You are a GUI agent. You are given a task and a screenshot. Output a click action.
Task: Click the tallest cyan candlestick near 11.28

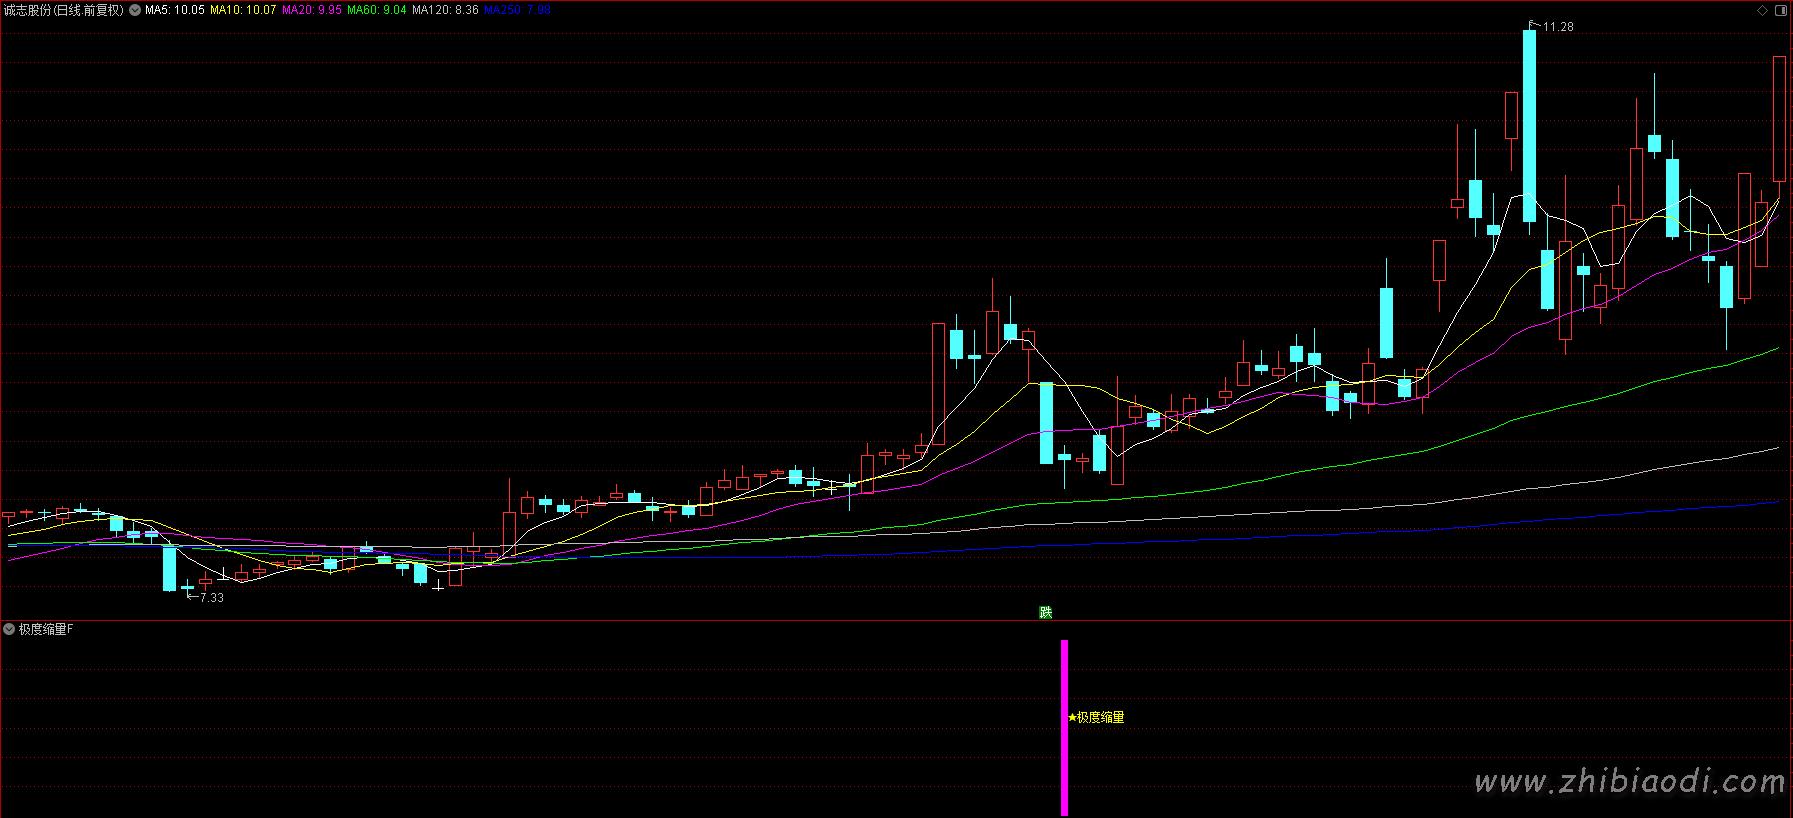coord(1529,125)
